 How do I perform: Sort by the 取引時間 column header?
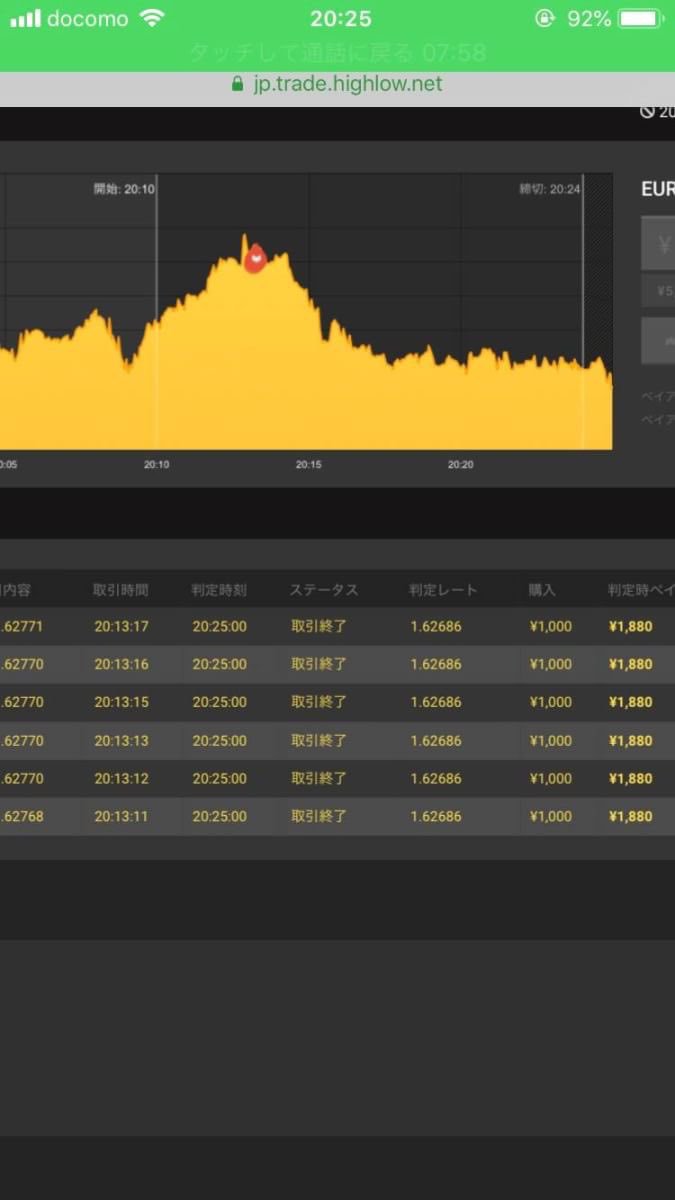(121, 590)
